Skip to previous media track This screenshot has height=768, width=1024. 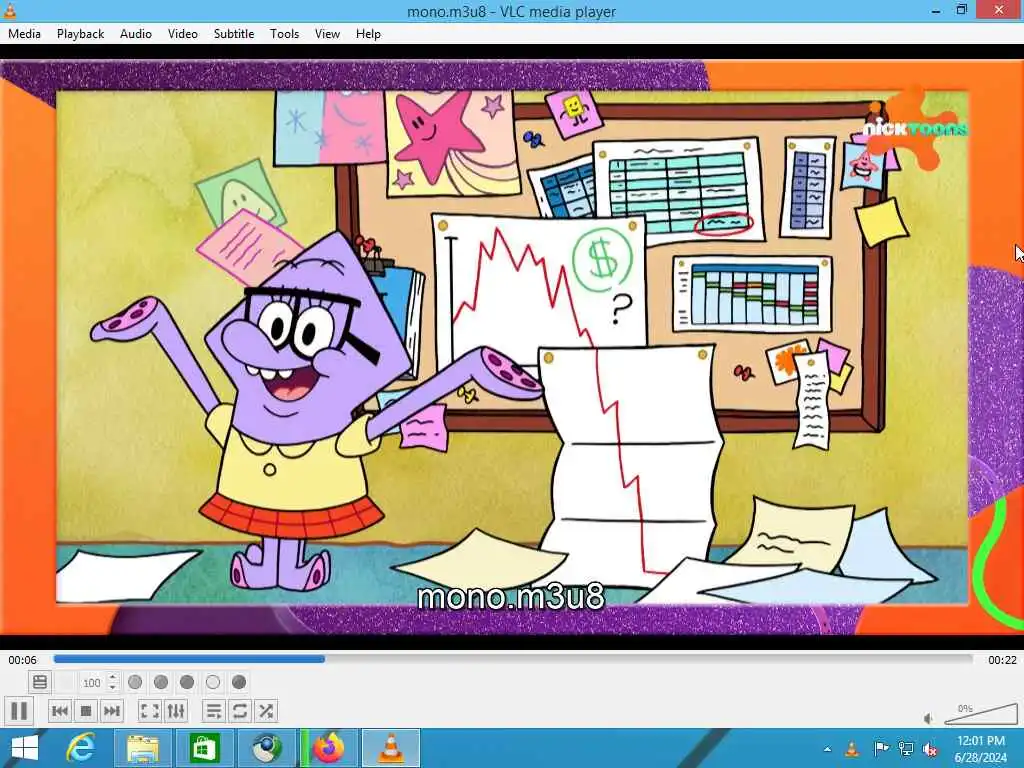[59, 711]
